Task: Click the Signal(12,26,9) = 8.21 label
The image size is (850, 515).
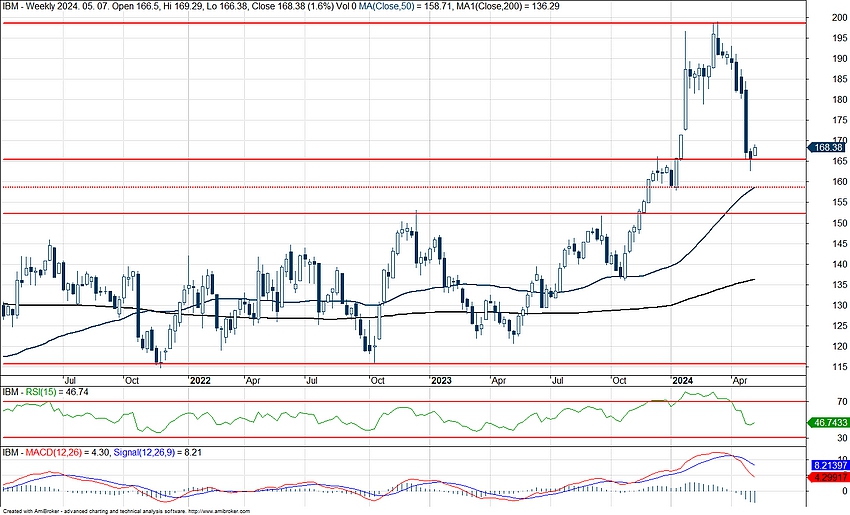Action: coord(157,452)
